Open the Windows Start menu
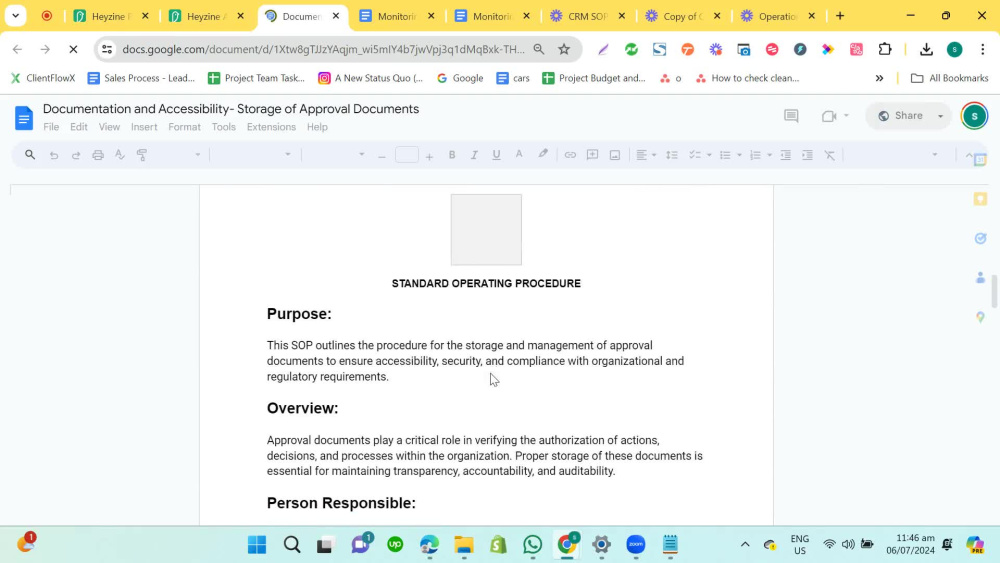The width and height of the screenshot is (1000, 563). pyautogui.click(x=257, y=545)
